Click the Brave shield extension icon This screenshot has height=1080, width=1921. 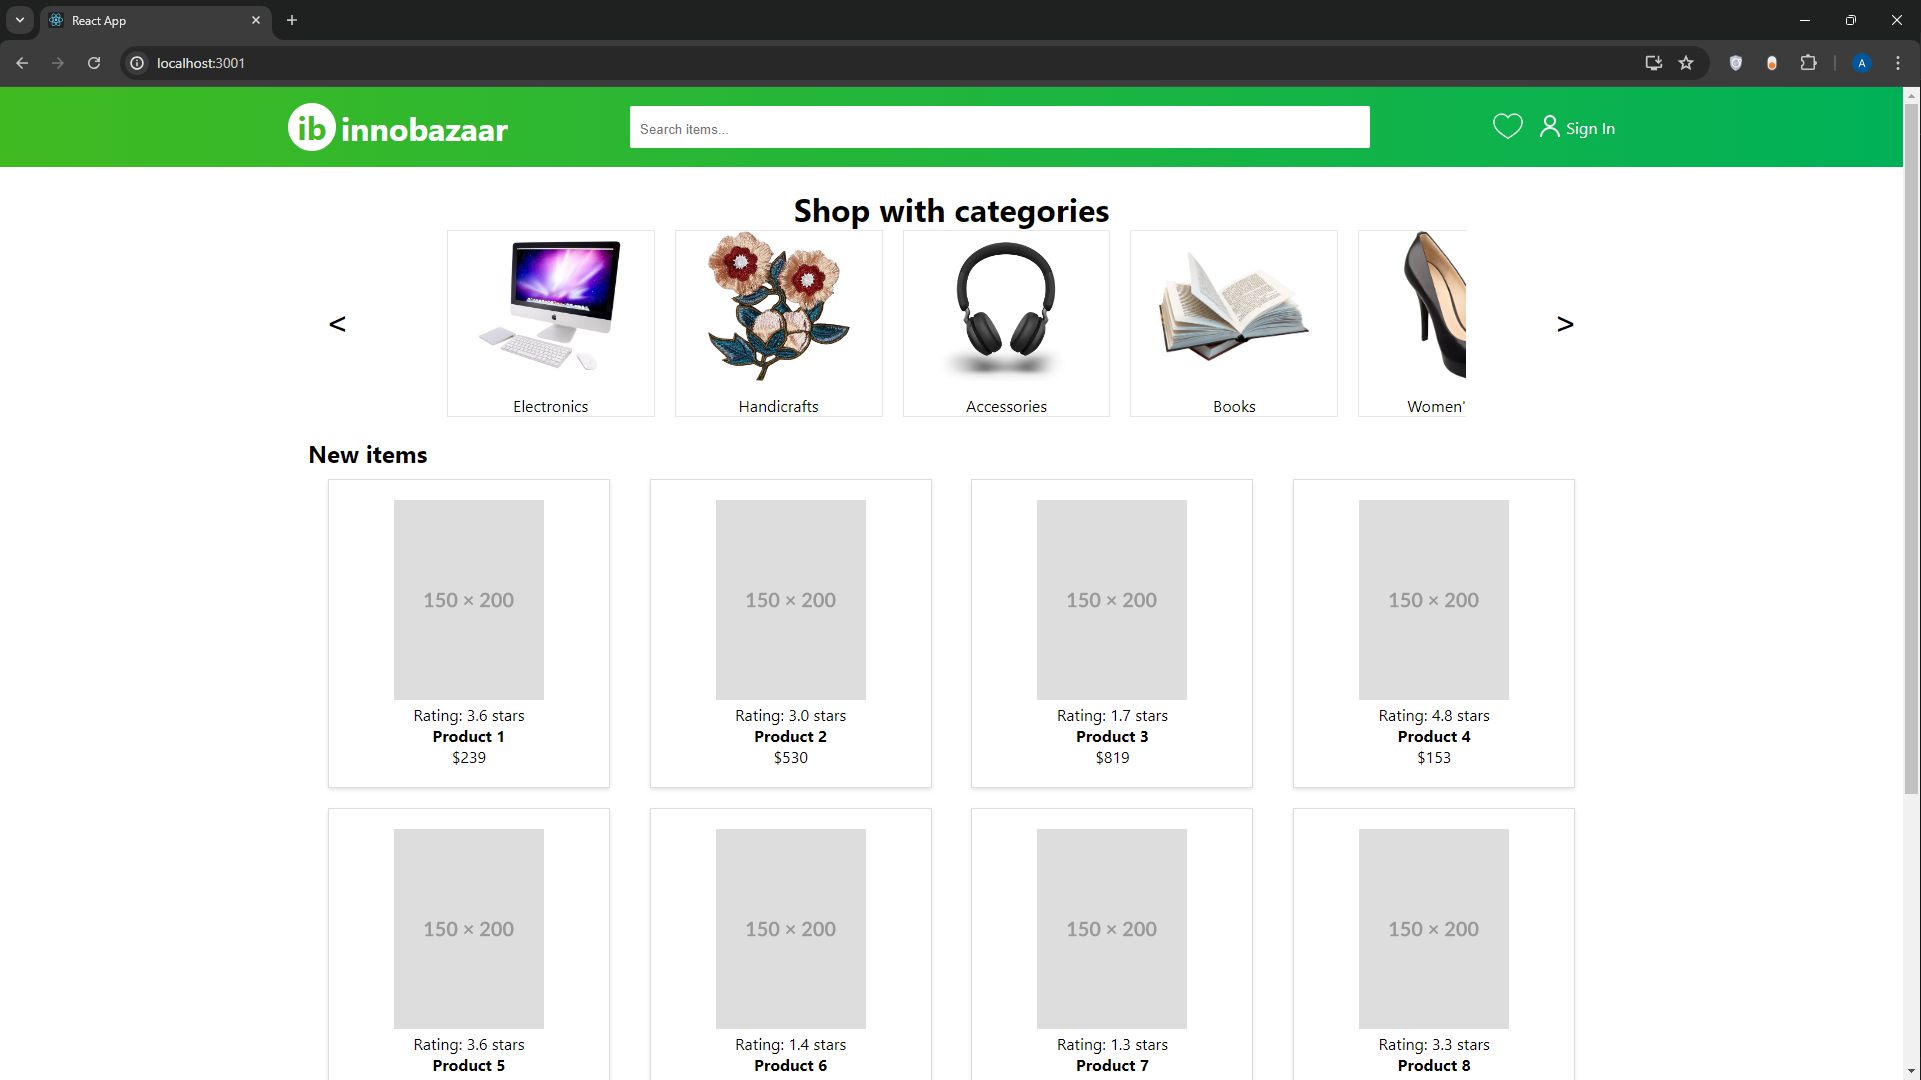1736,63
